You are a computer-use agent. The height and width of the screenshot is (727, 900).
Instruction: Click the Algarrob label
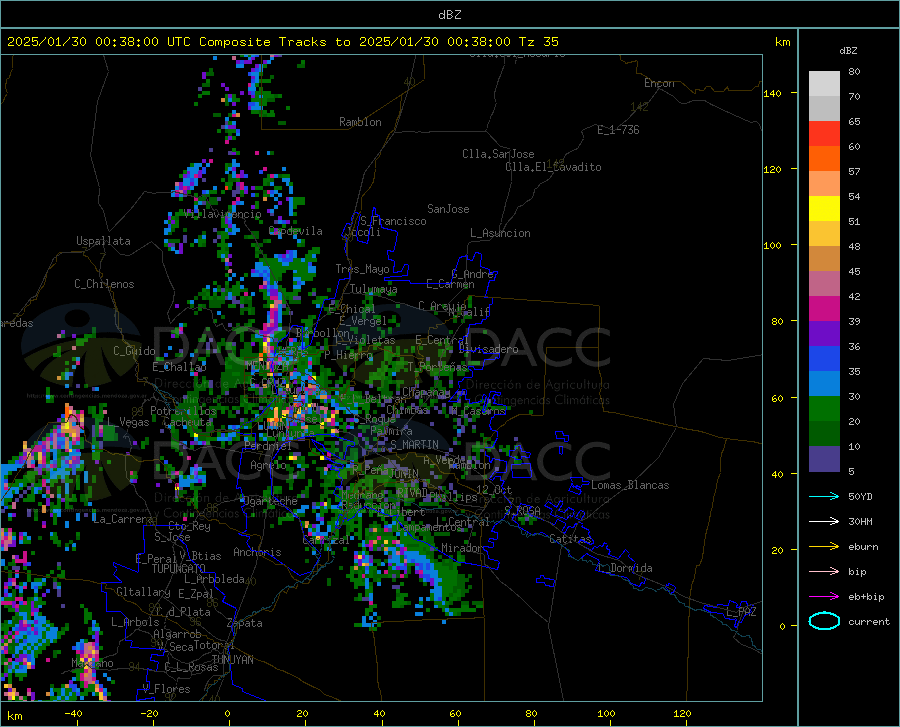coord(177,634)
